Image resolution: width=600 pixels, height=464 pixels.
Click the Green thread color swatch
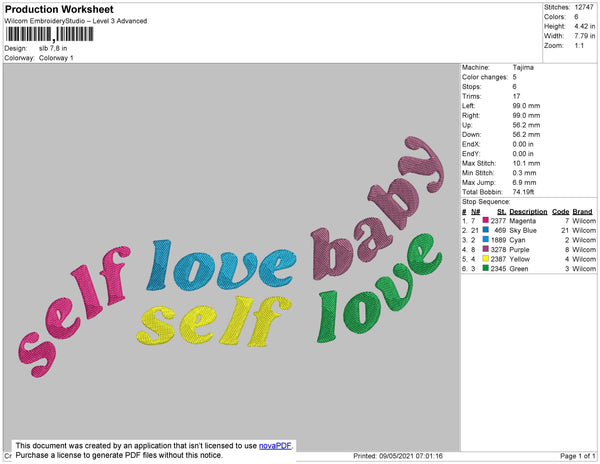[486, 270]
